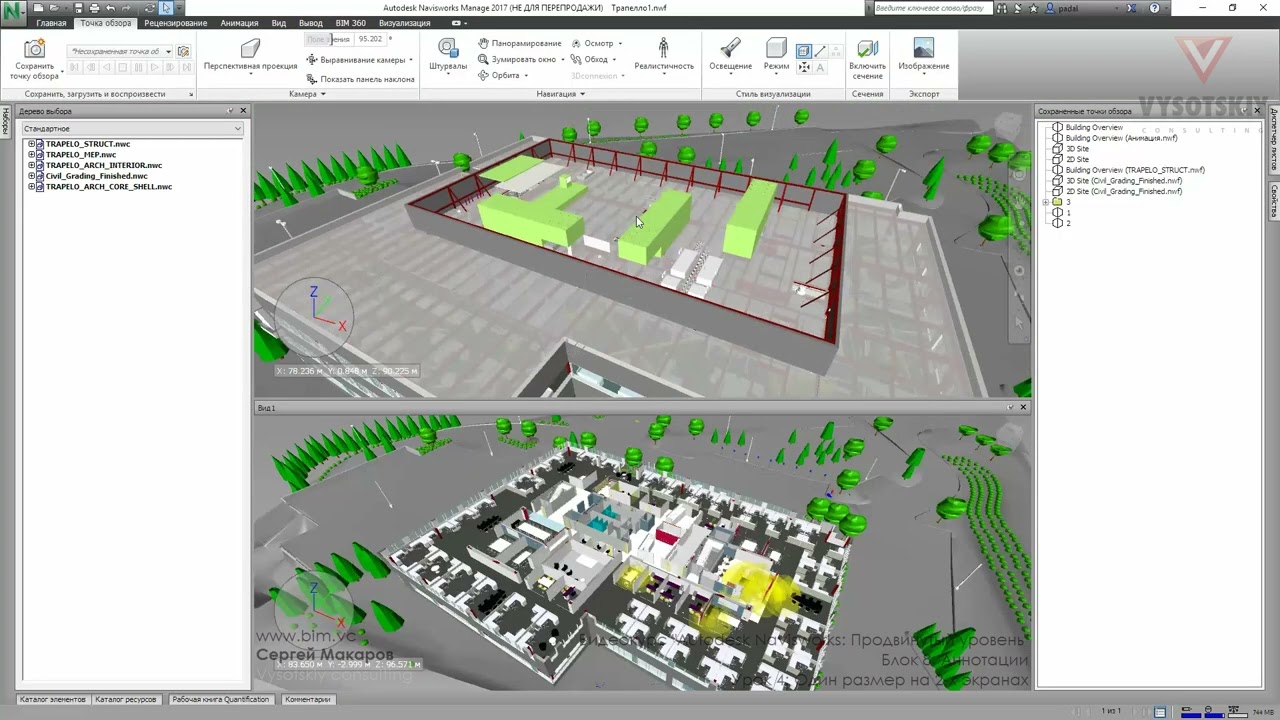Click the binoculars search icon in title bar
The image size is (1280, 720).
pos(1002,8)
